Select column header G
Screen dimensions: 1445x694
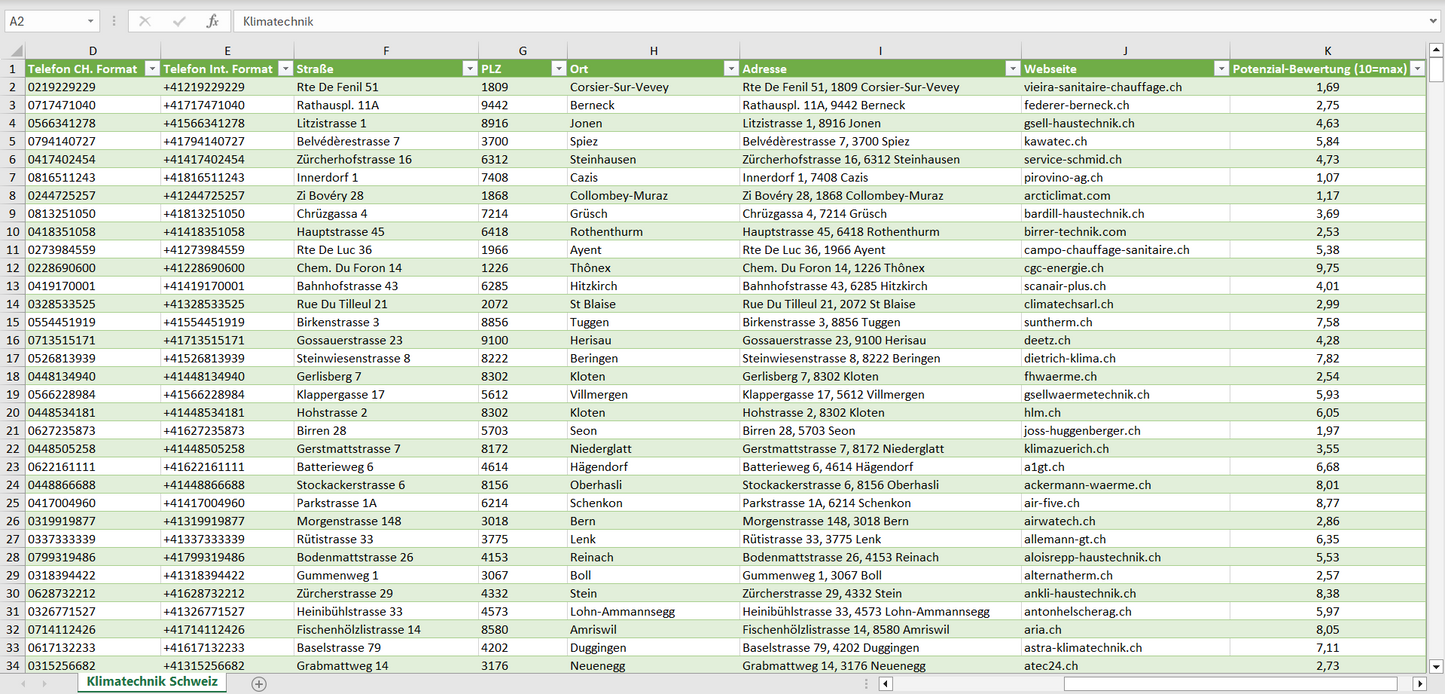pos(523,51)
